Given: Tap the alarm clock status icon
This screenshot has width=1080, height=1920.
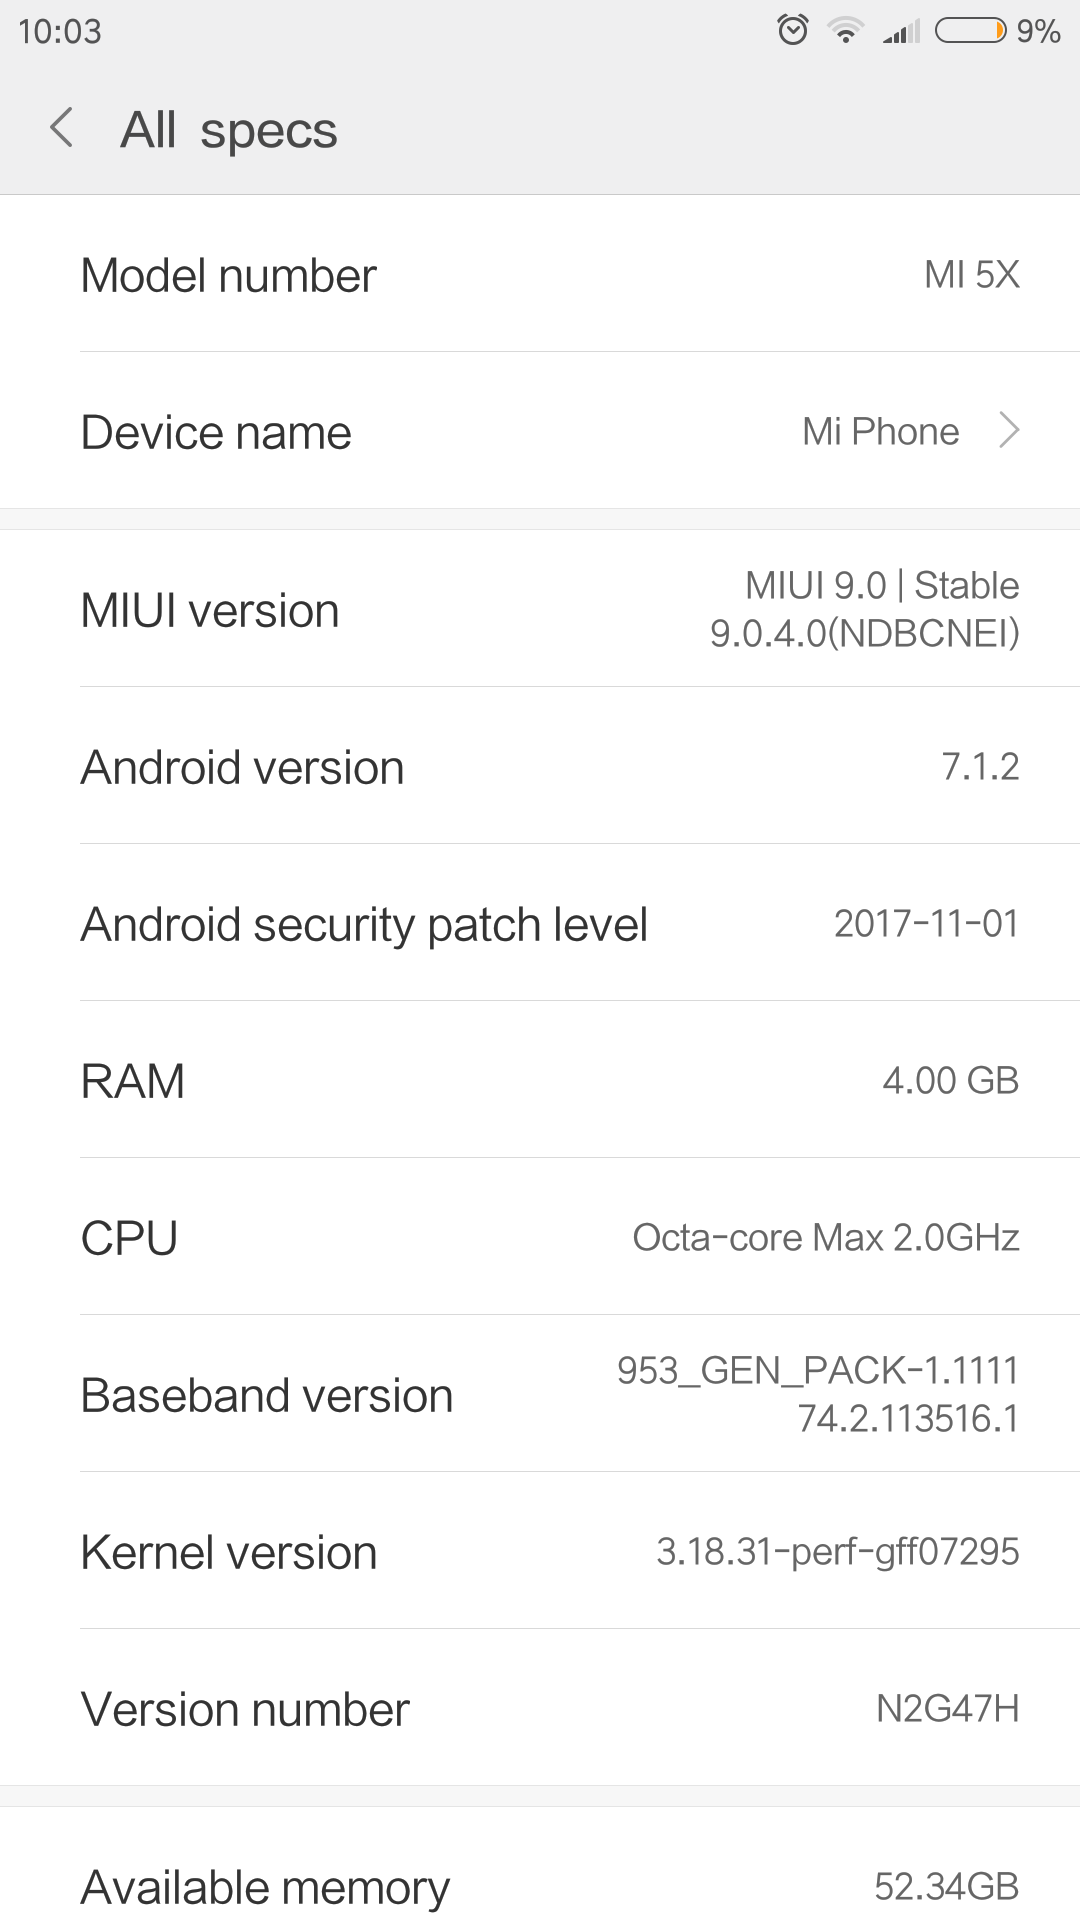Looking at the screenshot, I should click(x=793, y=31).
